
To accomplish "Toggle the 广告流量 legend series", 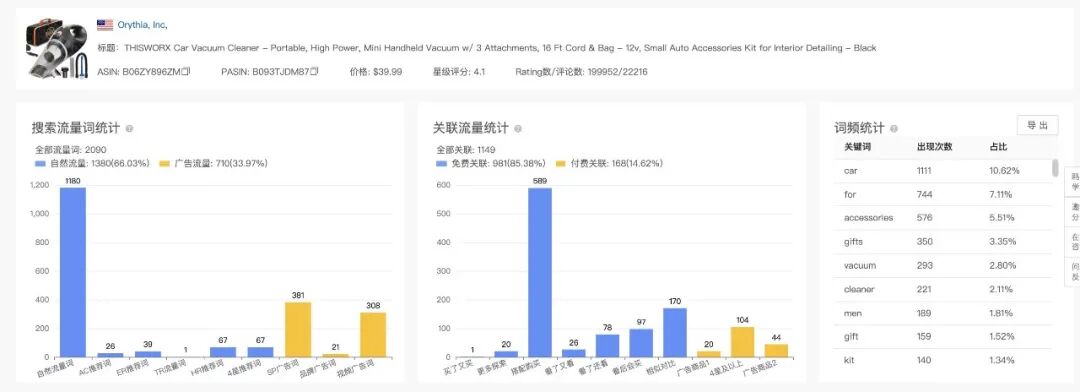I will pos(213,164).
